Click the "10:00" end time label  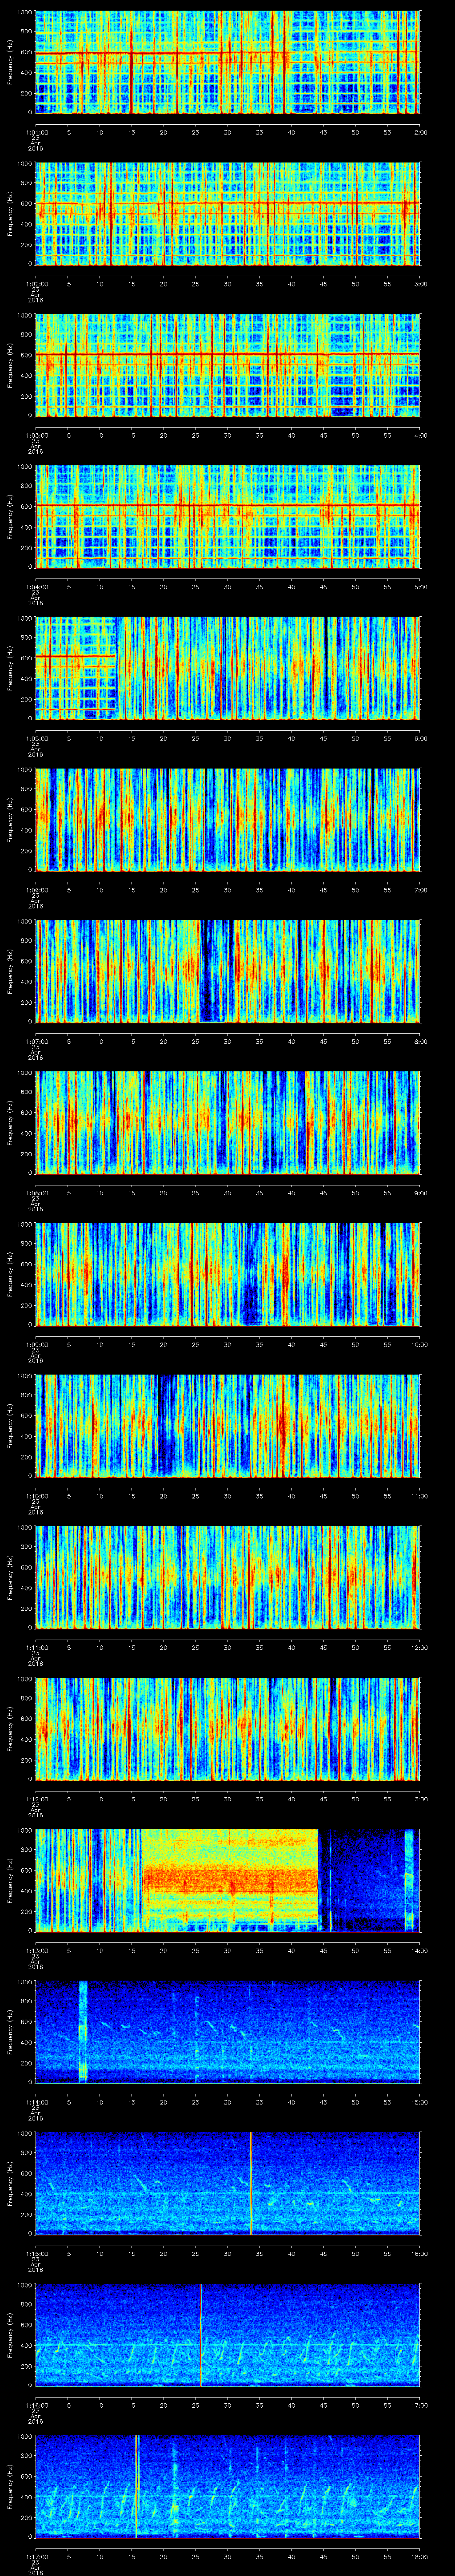point(419,1343)
